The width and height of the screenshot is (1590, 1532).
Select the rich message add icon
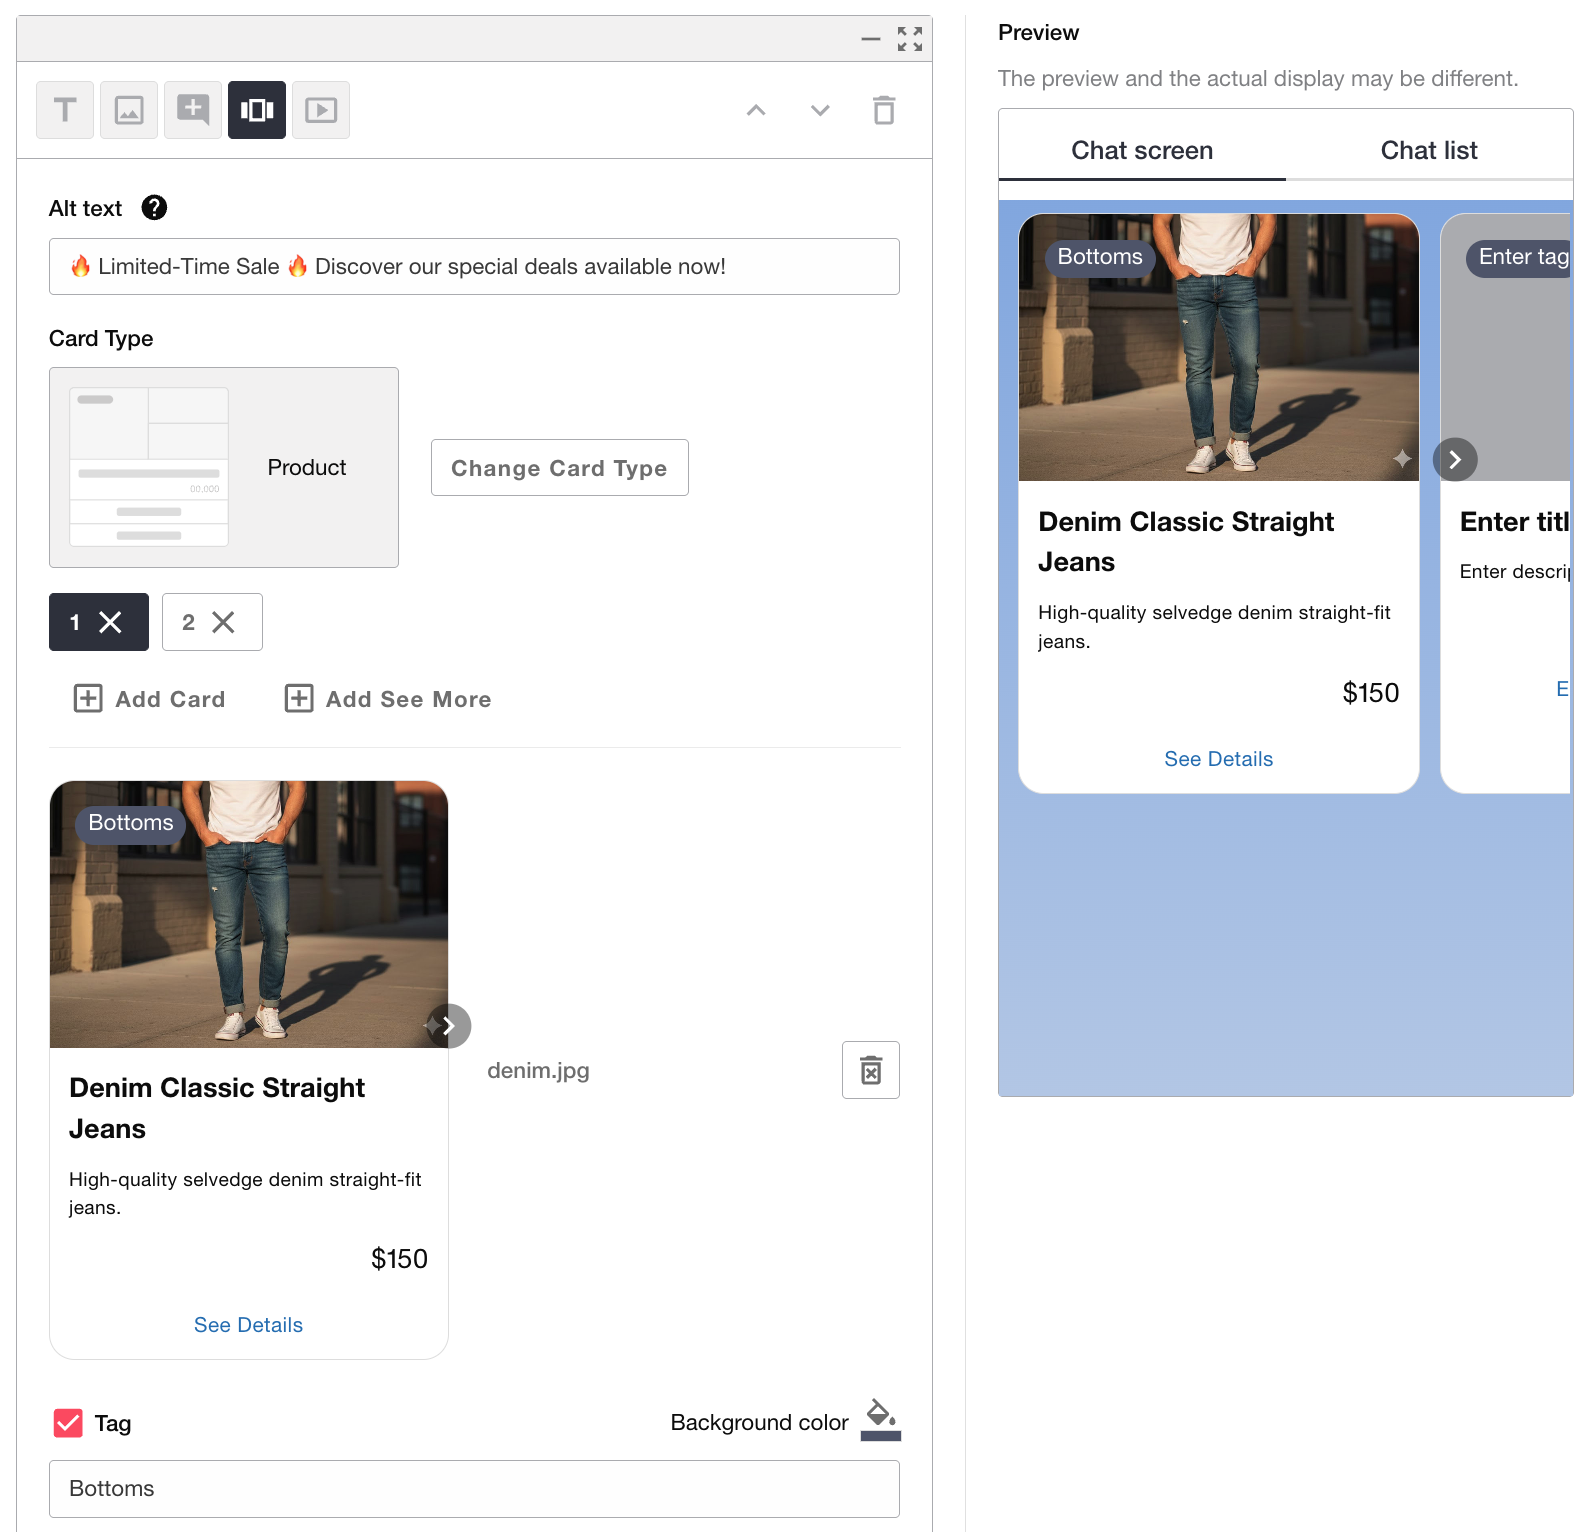(193, 110)
